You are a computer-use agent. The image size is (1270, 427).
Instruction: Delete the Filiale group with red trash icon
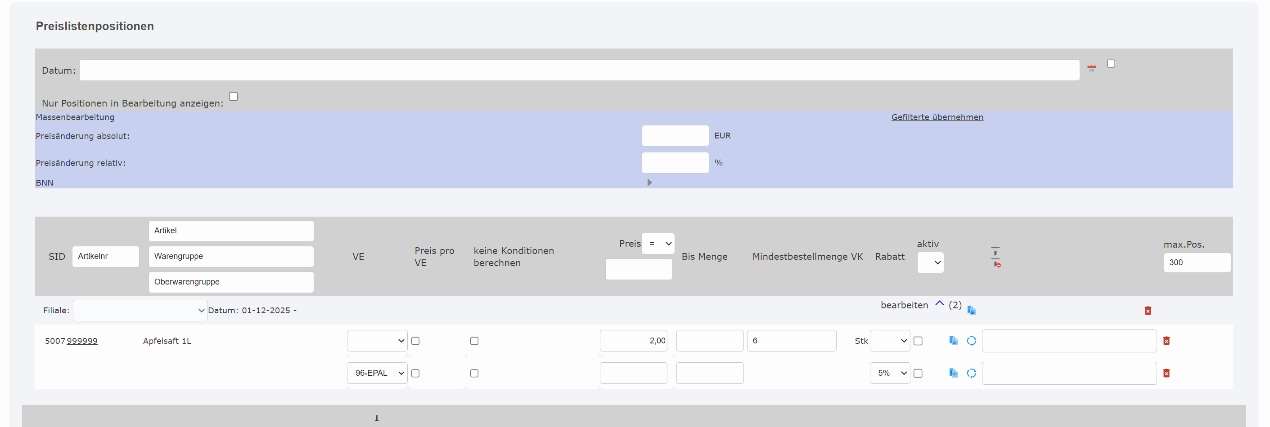1147,310
